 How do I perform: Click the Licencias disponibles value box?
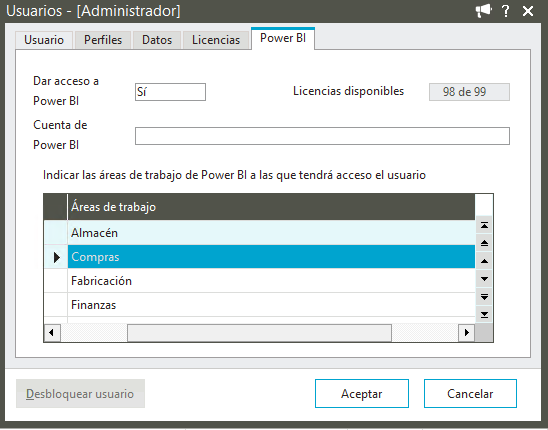pos(469,92)
